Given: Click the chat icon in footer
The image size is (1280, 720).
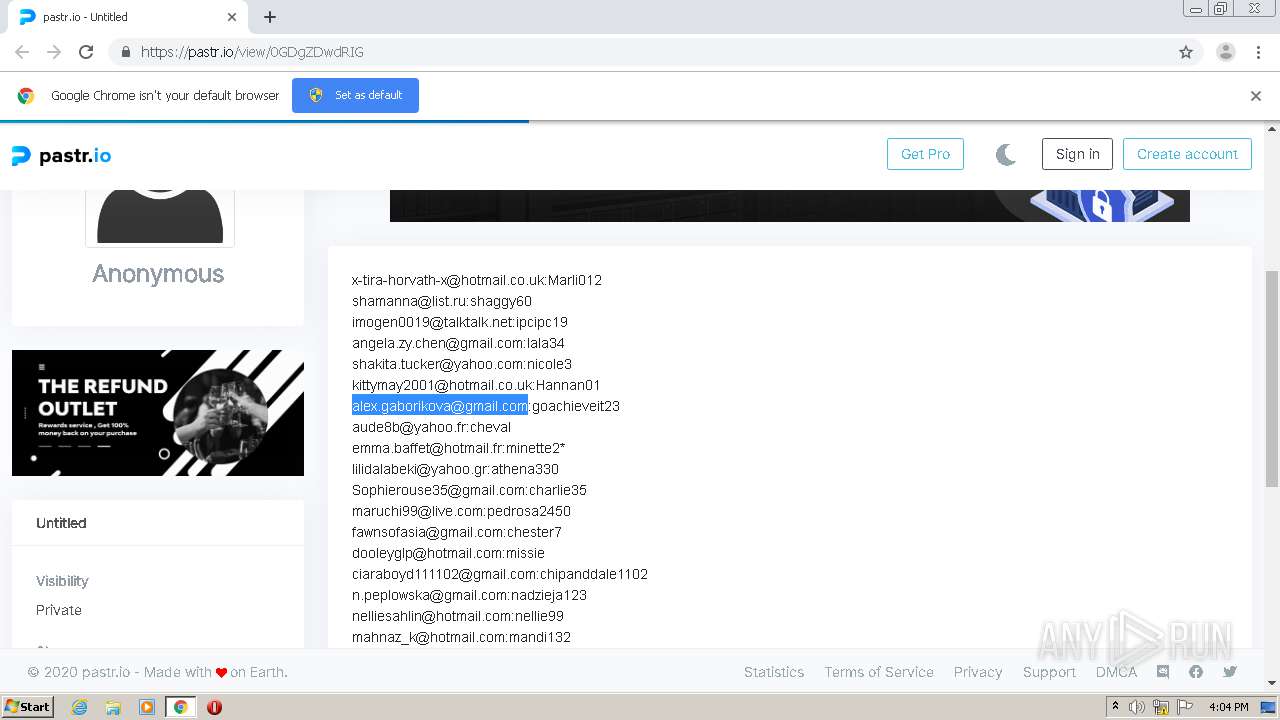Looking at the screenshot, I should tap(1163, 672).
